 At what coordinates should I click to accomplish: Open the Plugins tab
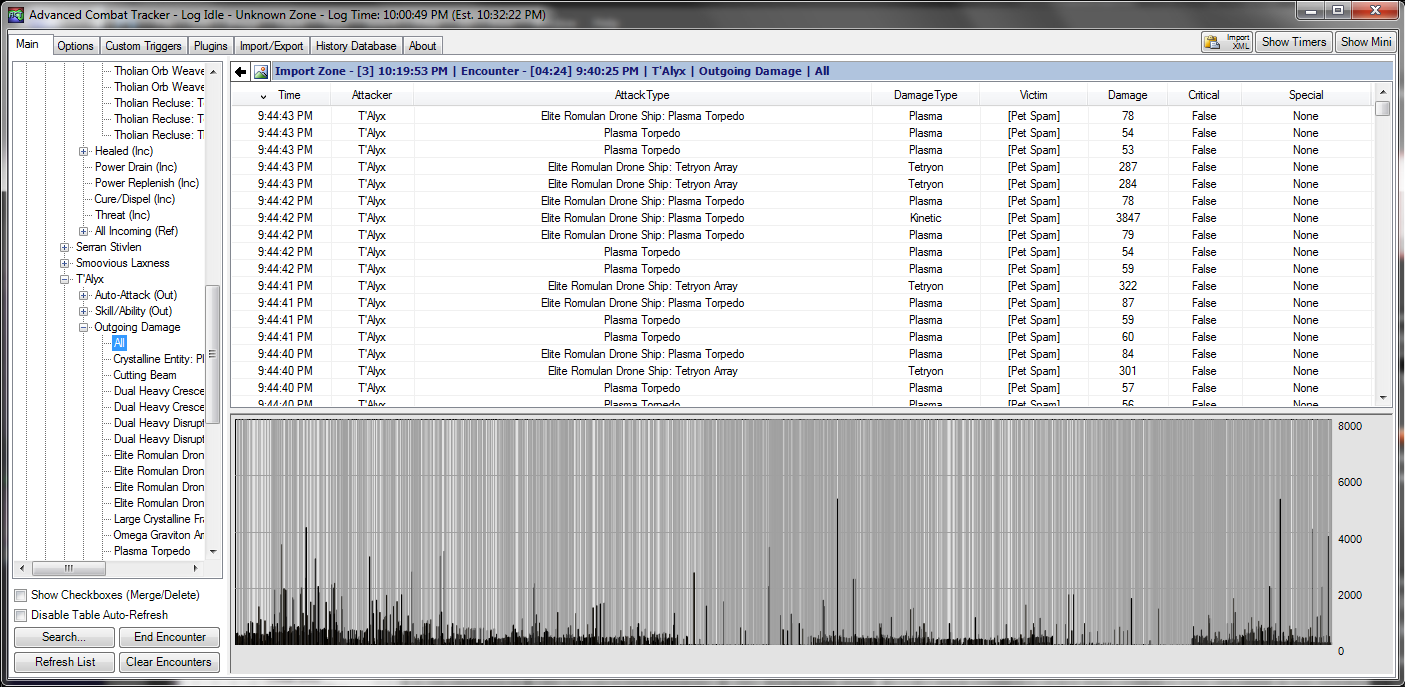pos(211,46)
